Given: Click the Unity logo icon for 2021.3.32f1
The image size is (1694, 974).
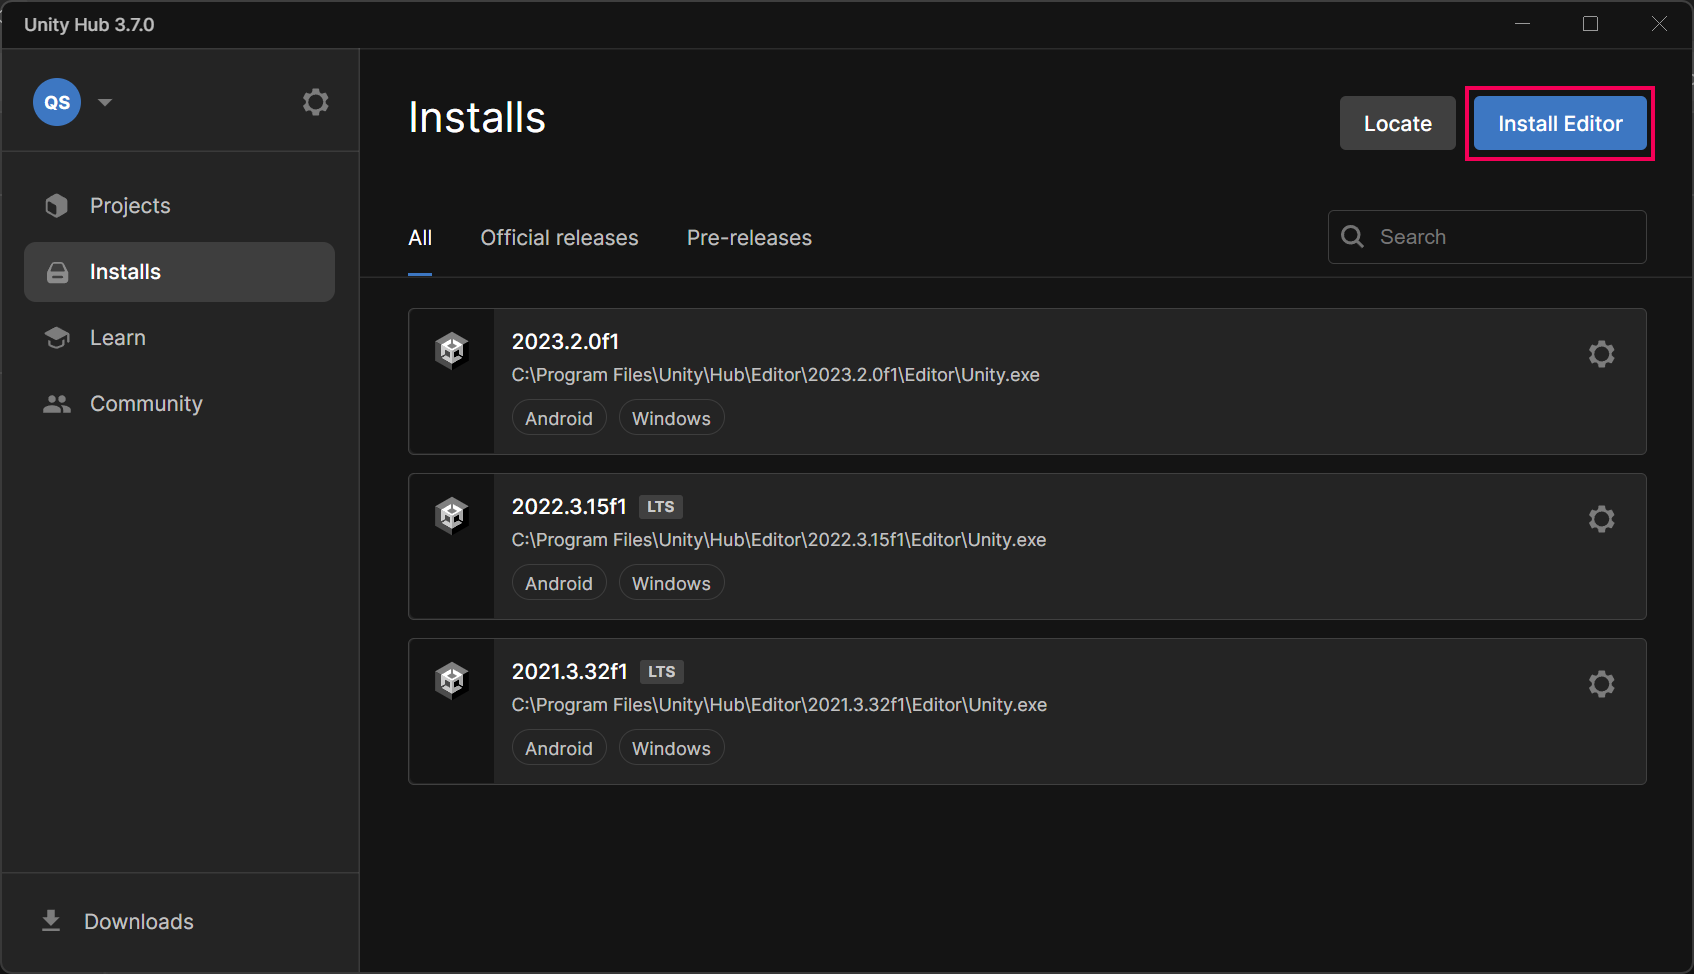Looking at the screenshot, I should tap(452, 681).
